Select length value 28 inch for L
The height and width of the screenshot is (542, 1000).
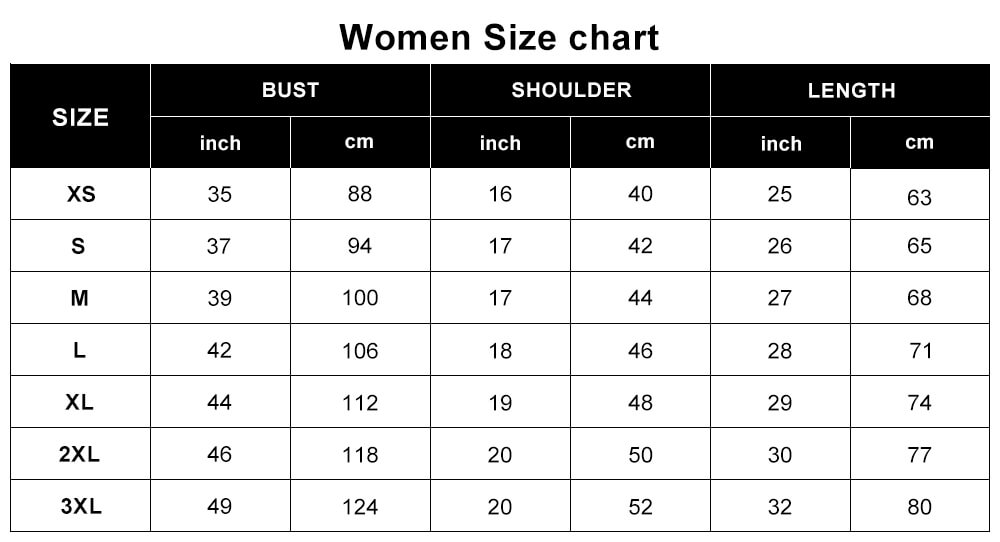pos(780,351)
